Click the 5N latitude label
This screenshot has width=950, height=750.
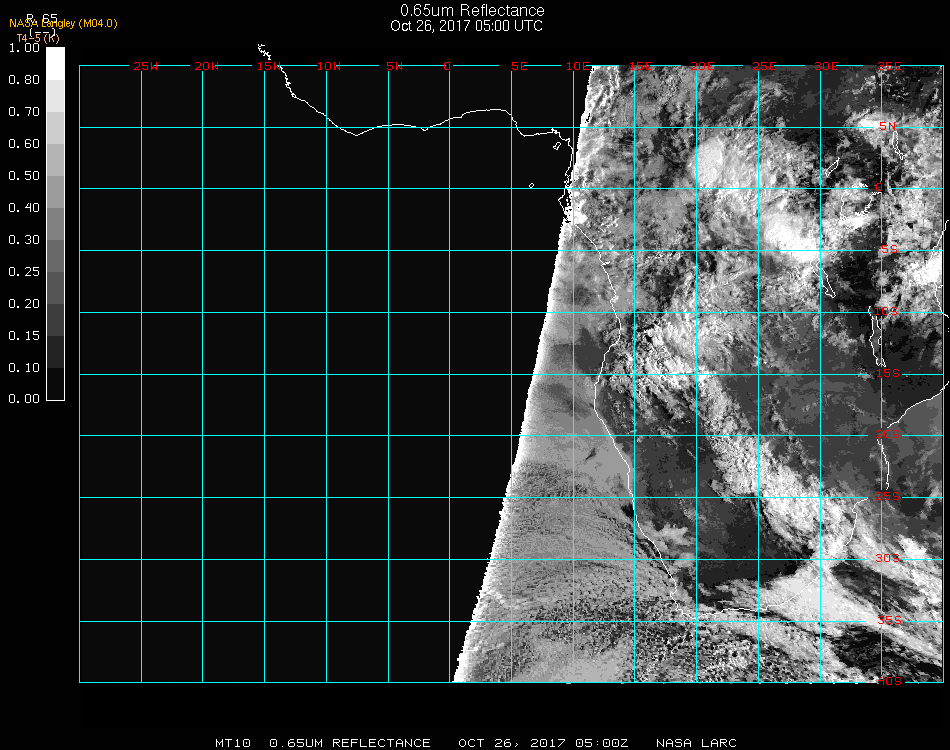coord(888,126)
